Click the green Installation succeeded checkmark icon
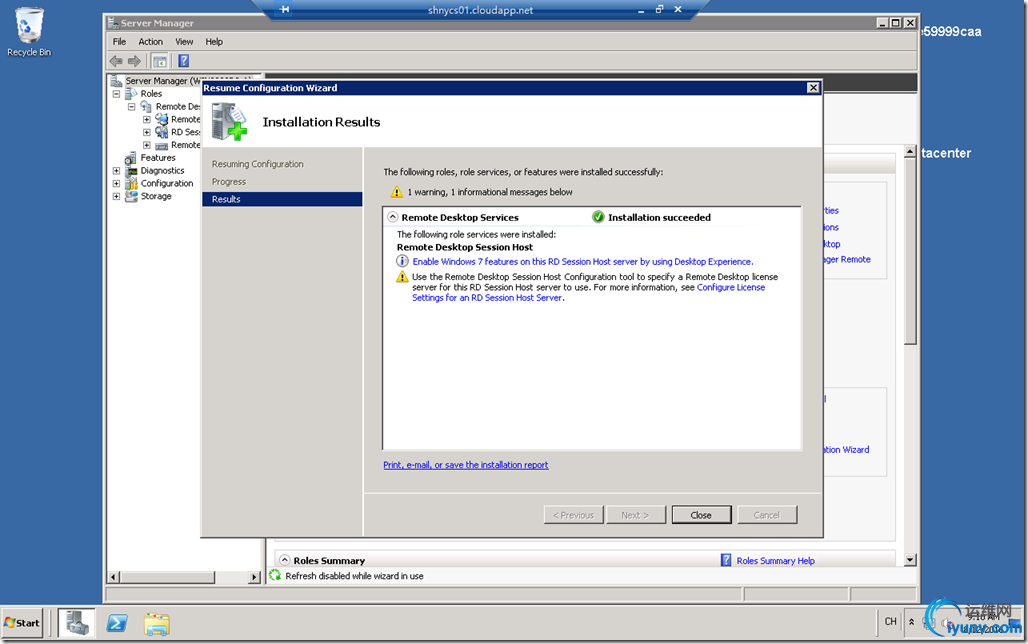The width and height of the screenshot is (1028, 644). pos(598,217)
